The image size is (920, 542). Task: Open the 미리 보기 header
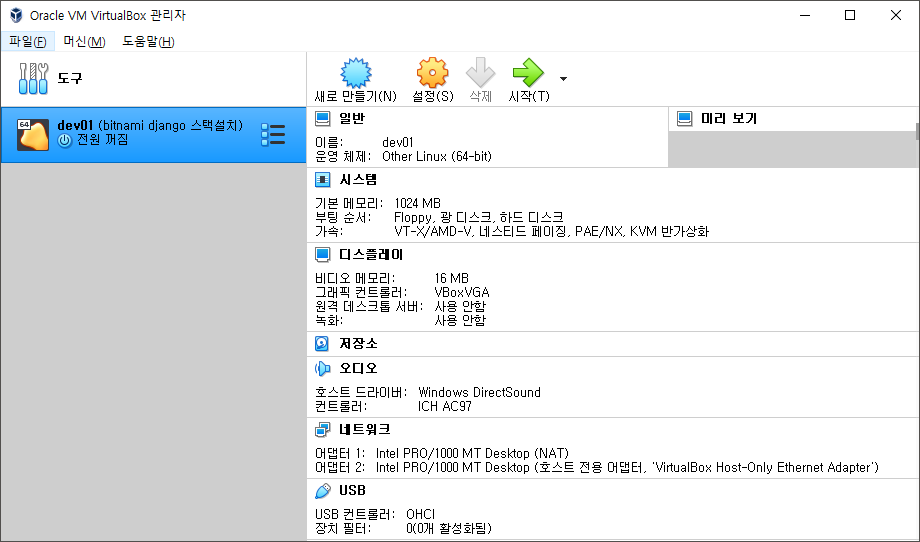(x=729, y=118)
